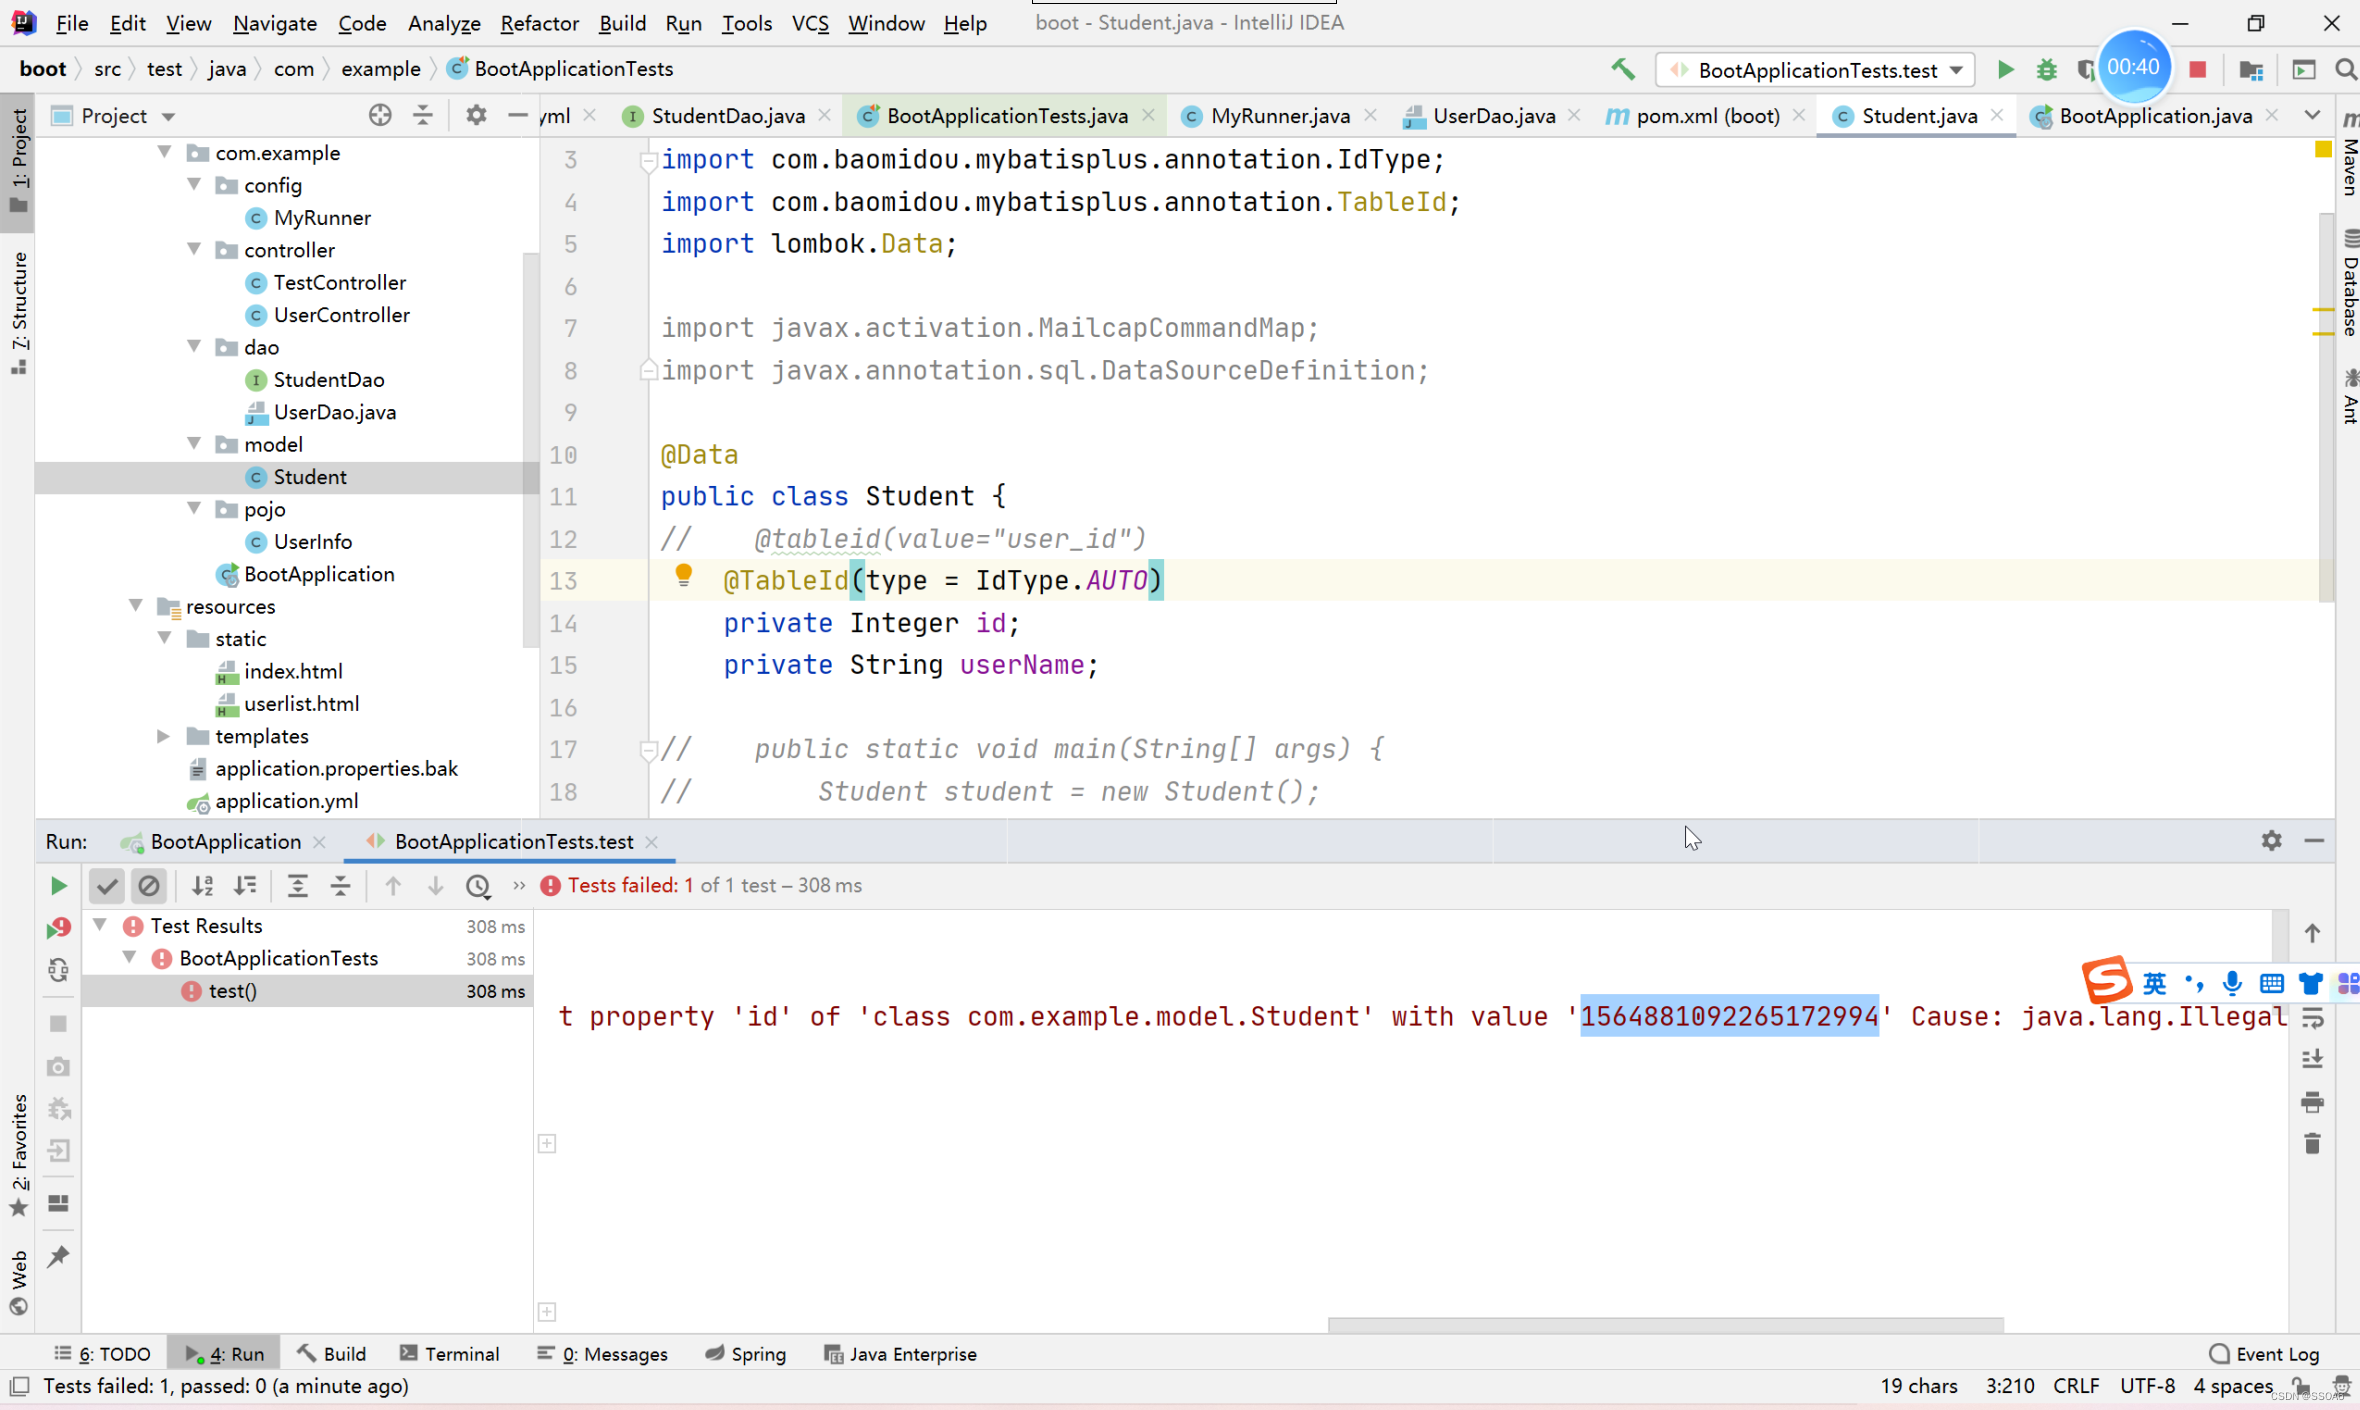Click the Build project hammer icon
Viewport: 2360px width, 1410px height.
point(1623,69)
